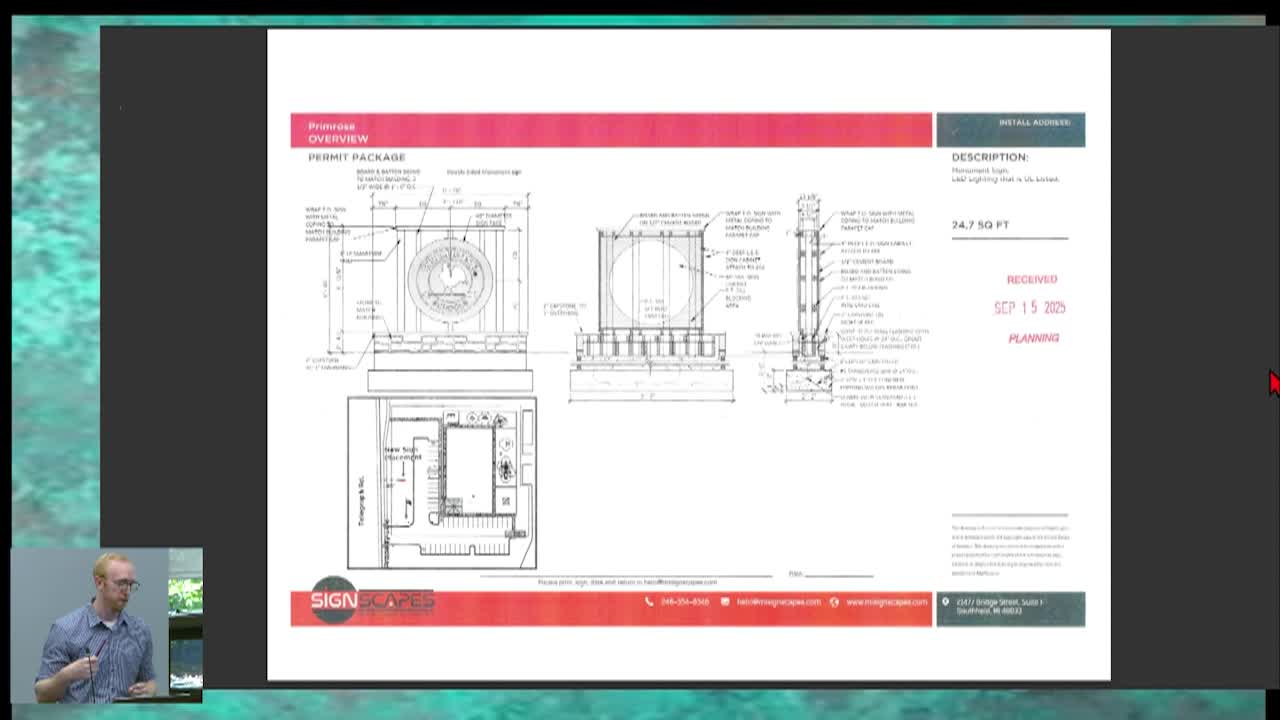This screenshot has width=1280, height=720.
Task: Click the email envelope icon in the footer
Action: coord(725,602)
